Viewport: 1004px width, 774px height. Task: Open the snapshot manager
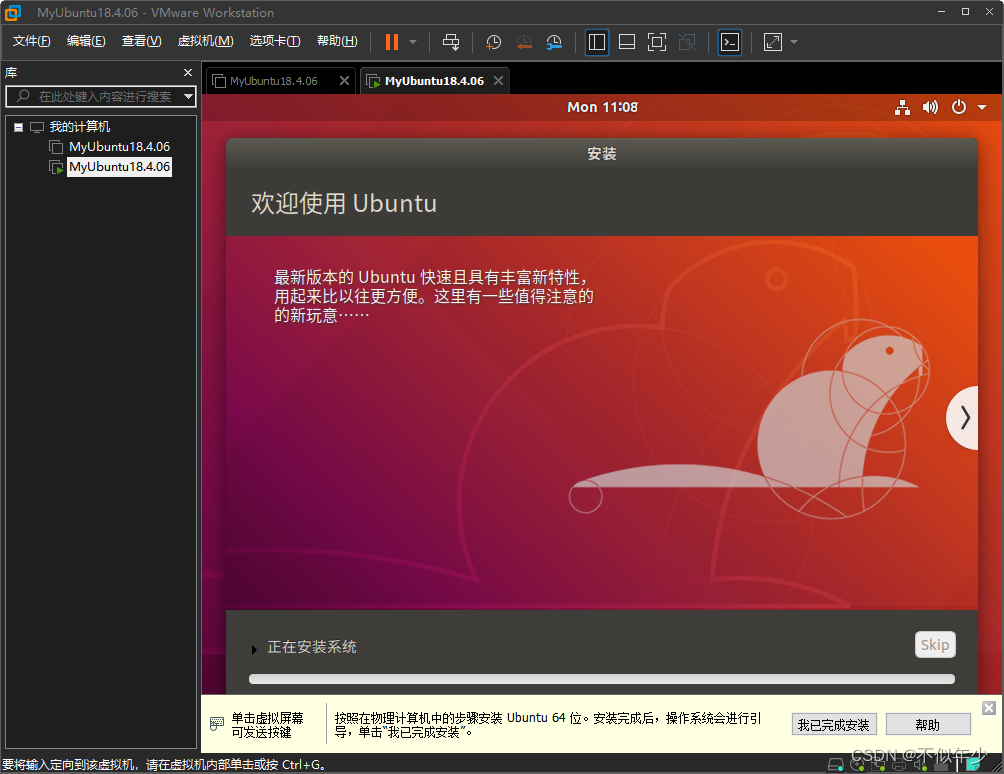554,42
